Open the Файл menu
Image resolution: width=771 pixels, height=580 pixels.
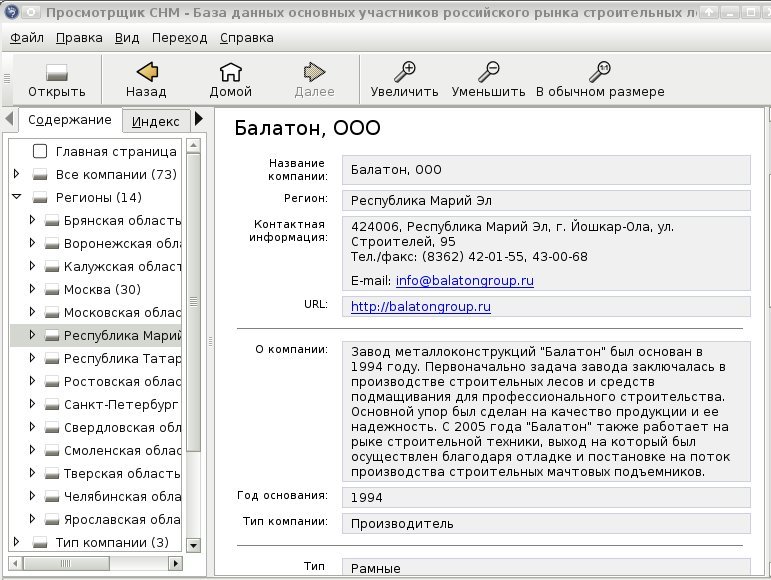pyautogui.click(x=27, y=38)
